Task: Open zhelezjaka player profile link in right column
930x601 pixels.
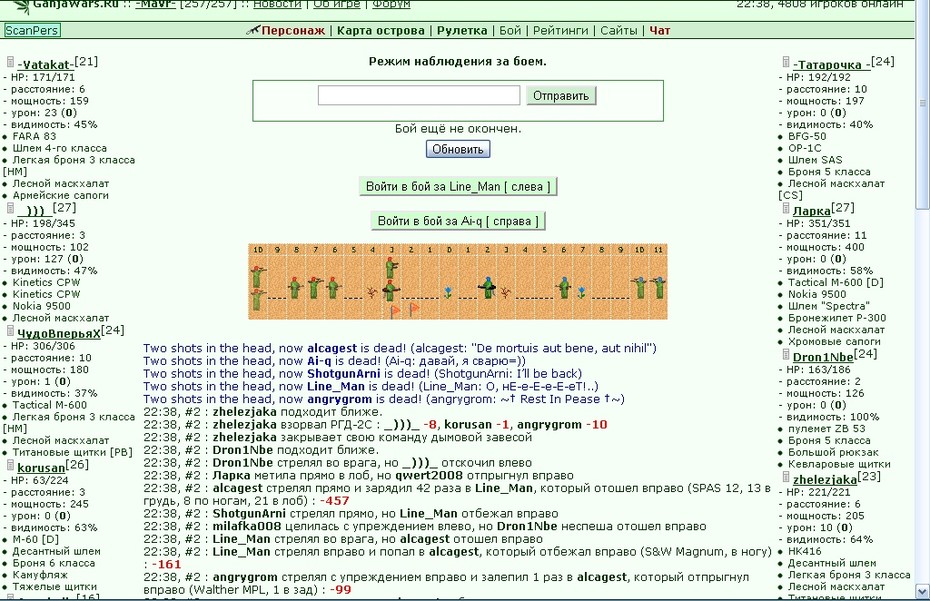Action: [x=824, y=479]
